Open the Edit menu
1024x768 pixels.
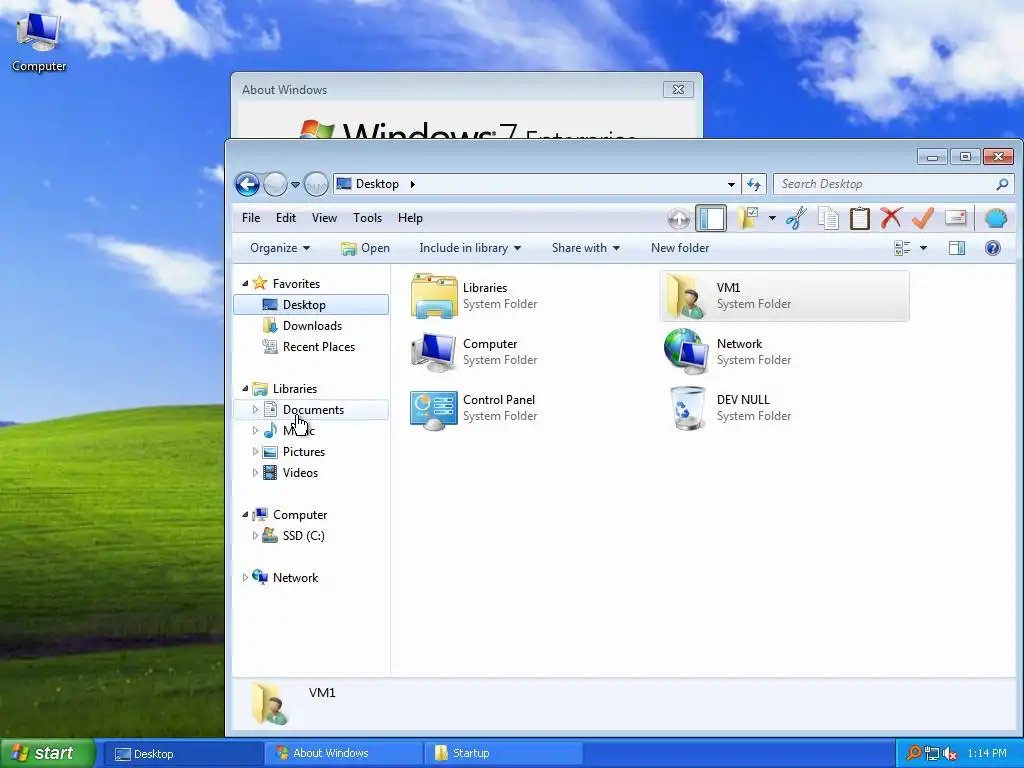point(285,218)
